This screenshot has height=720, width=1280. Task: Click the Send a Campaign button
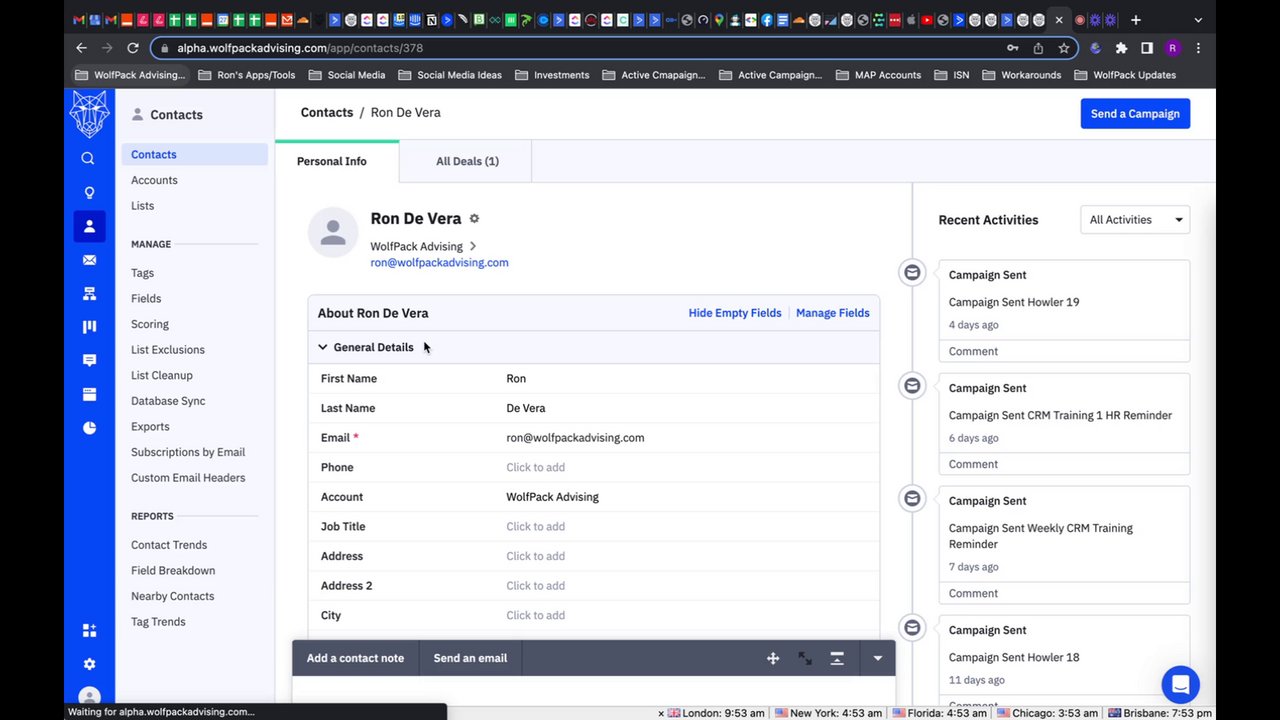(x=1135, y=114)
